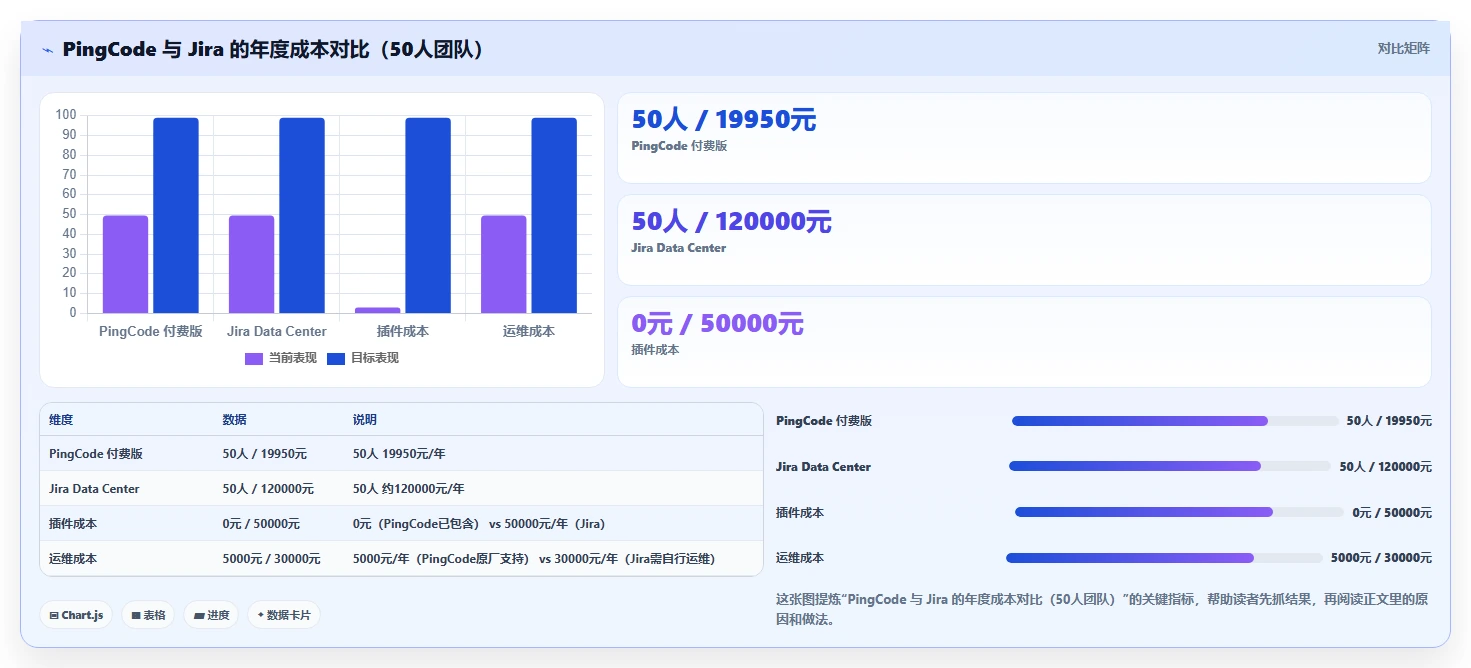Viewport: 1471px width, 668px height.
Task: Click the 运维成本 x-axis label under the chart
Action: pyautogui.click(x=529, y=331)
